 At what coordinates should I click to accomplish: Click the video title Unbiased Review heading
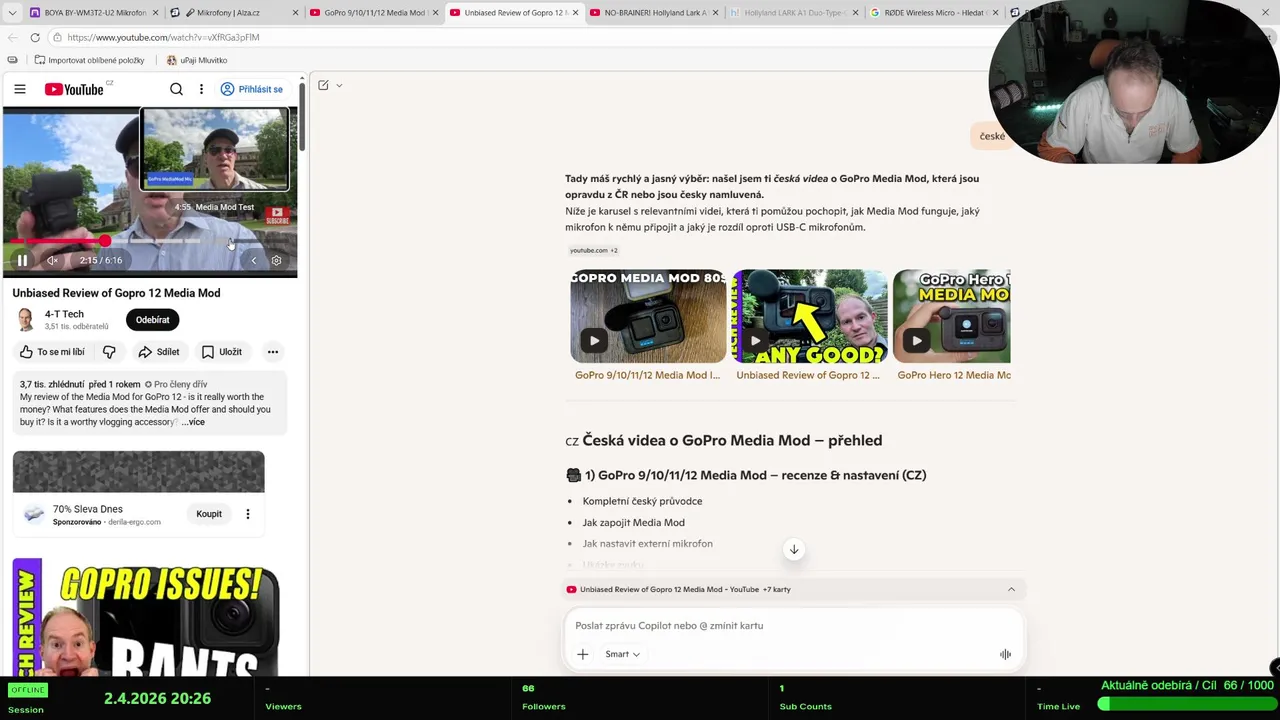[x=116, y=293]
